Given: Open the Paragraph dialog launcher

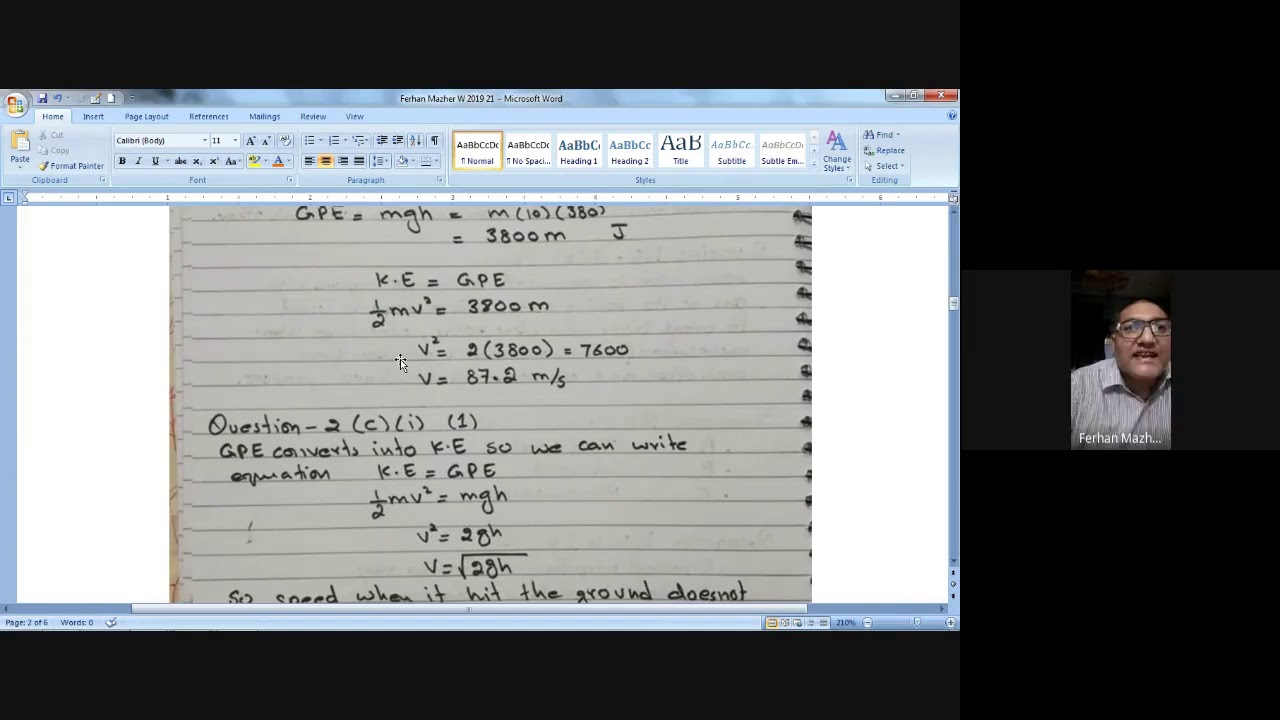Looking at the screenshot, I should click(x=439, y=180).
